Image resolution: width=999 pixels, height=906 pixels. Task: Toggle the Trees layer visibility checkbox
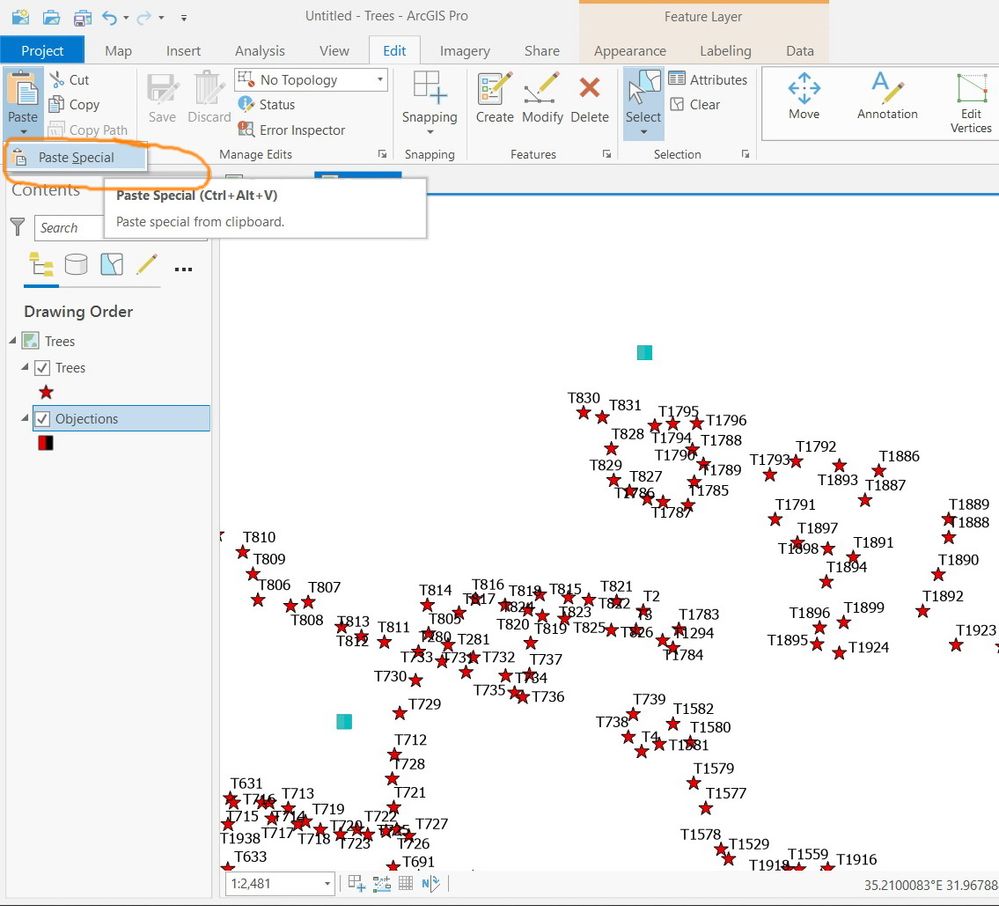point(42,368)
